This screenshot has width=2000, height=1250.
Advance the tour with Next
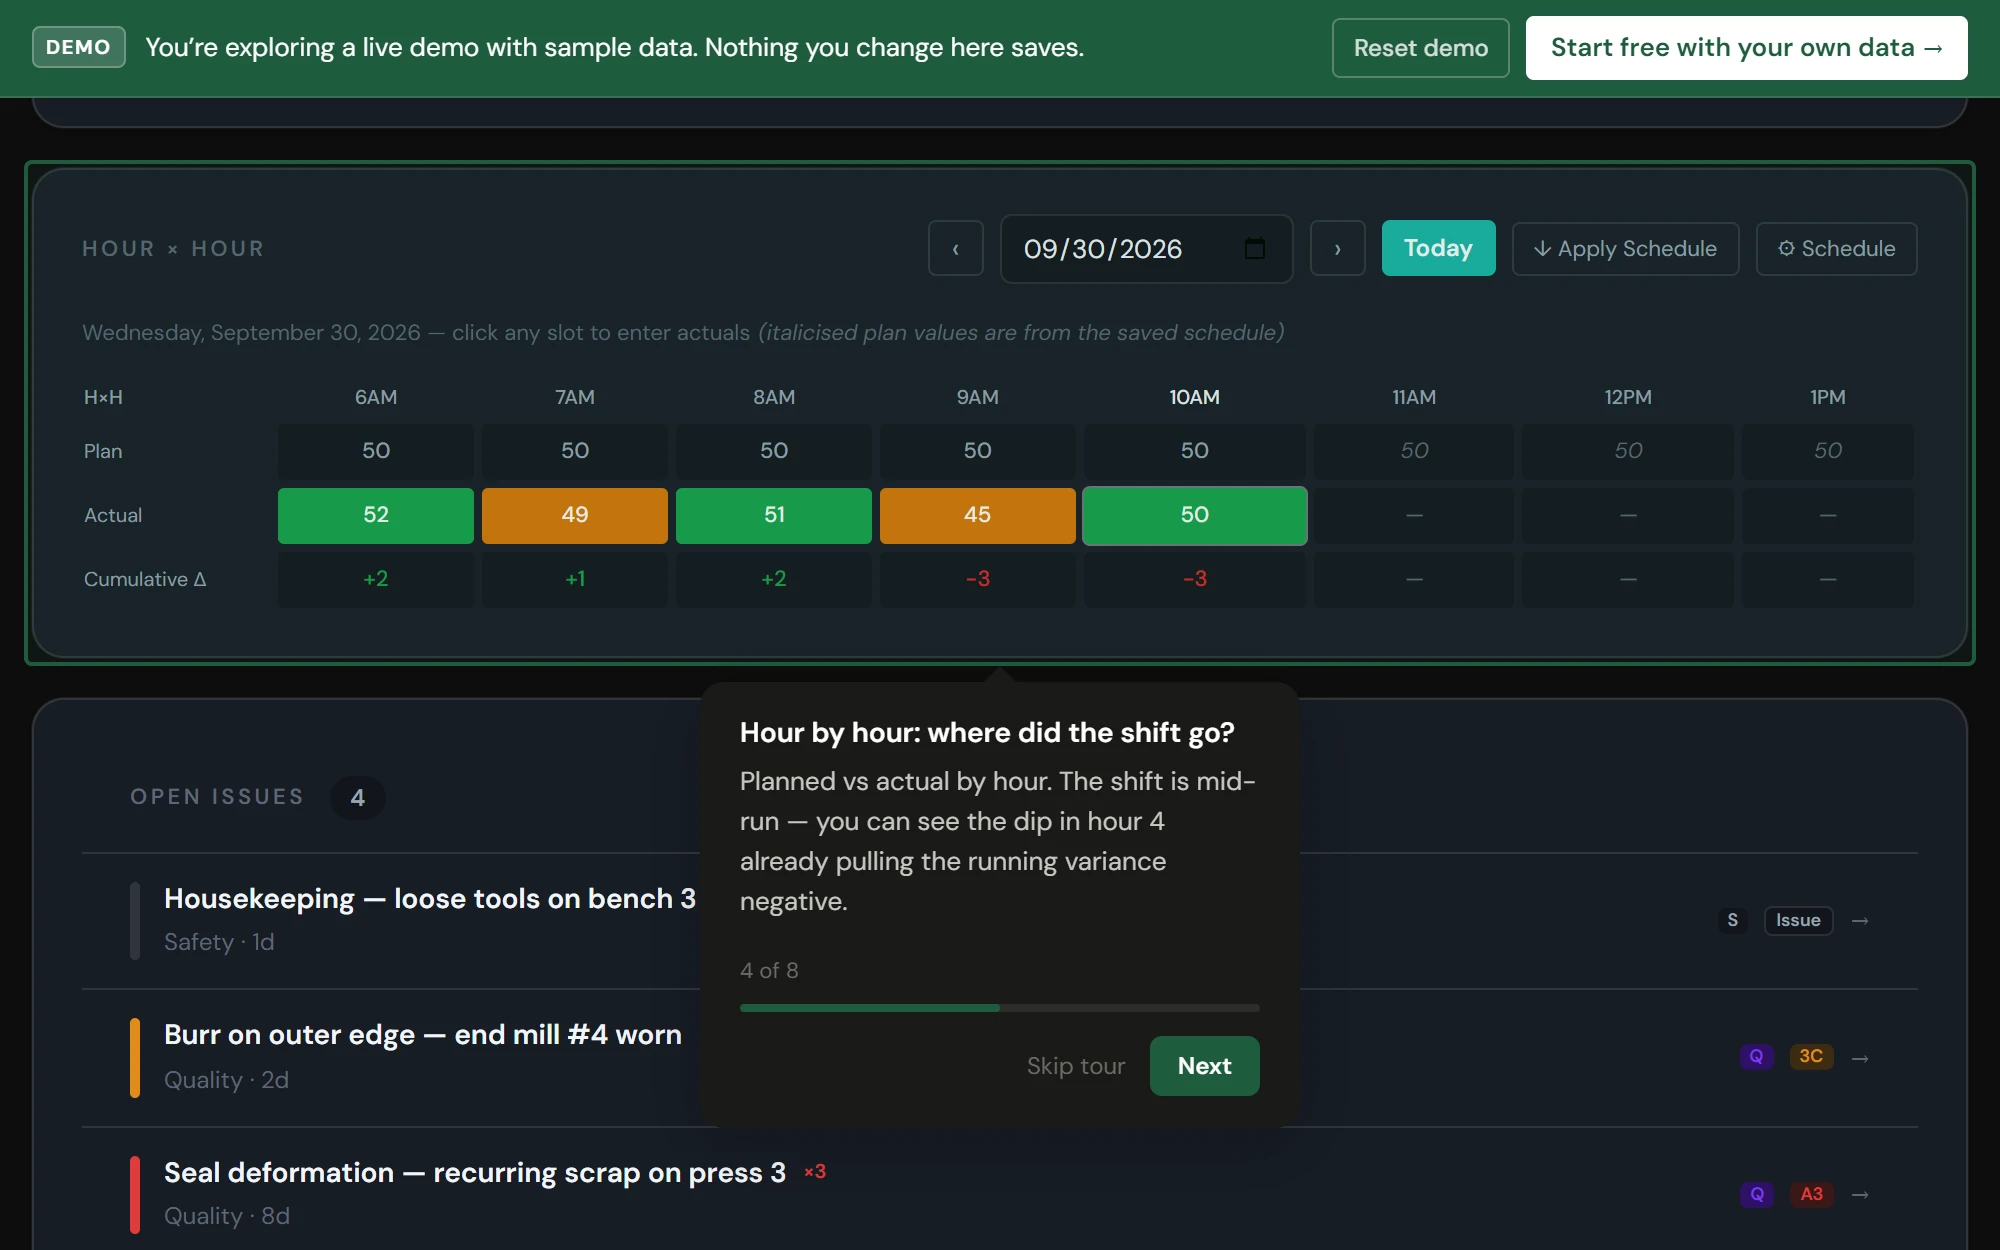pos(1204,1066)
